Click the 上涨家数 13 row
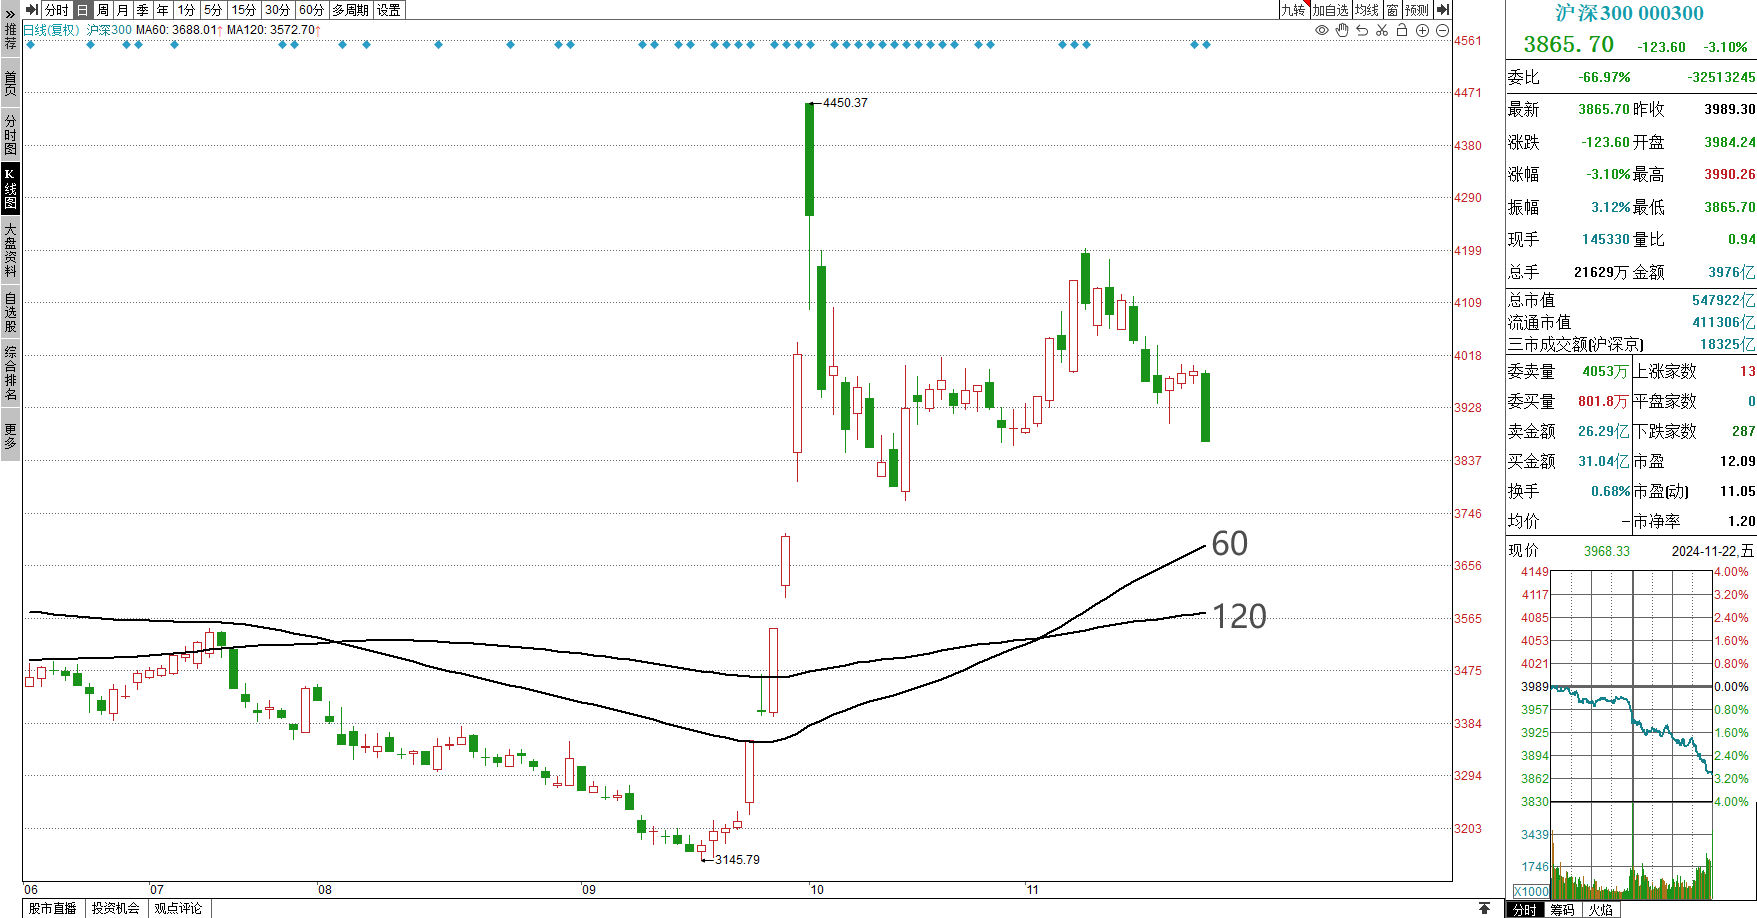The width and height of the screenshot is (1757, 918). pyautogui.click(x=1694, y=371)
